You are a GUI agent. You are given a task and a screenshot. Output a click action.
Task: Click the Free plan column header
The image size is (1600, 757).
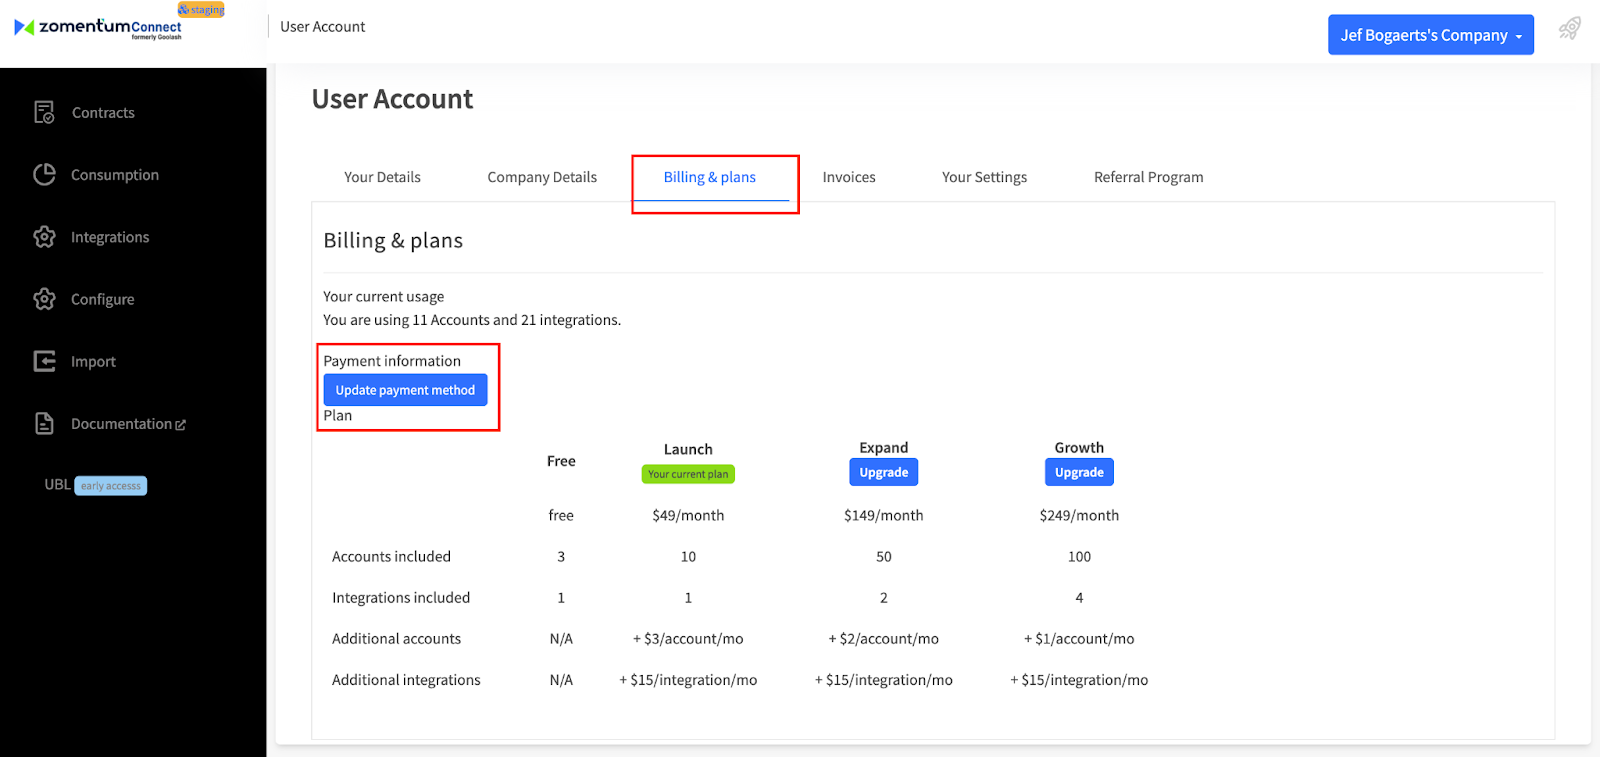click(x=561, y=461)
